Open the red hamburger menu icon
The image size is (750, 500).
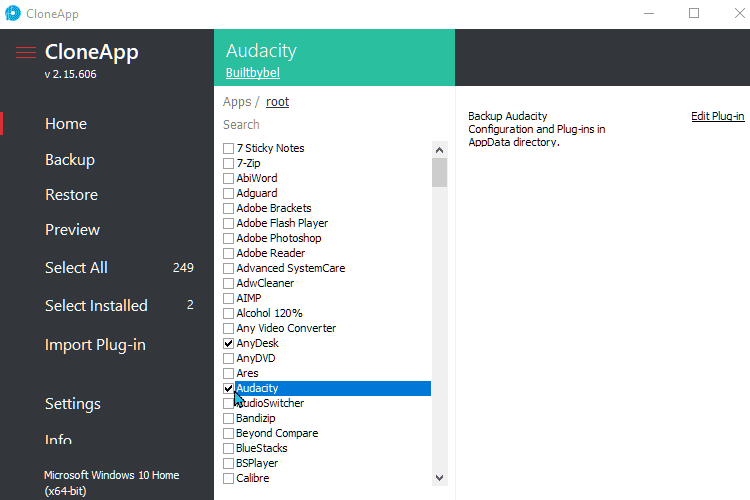[x=26, y=52]
